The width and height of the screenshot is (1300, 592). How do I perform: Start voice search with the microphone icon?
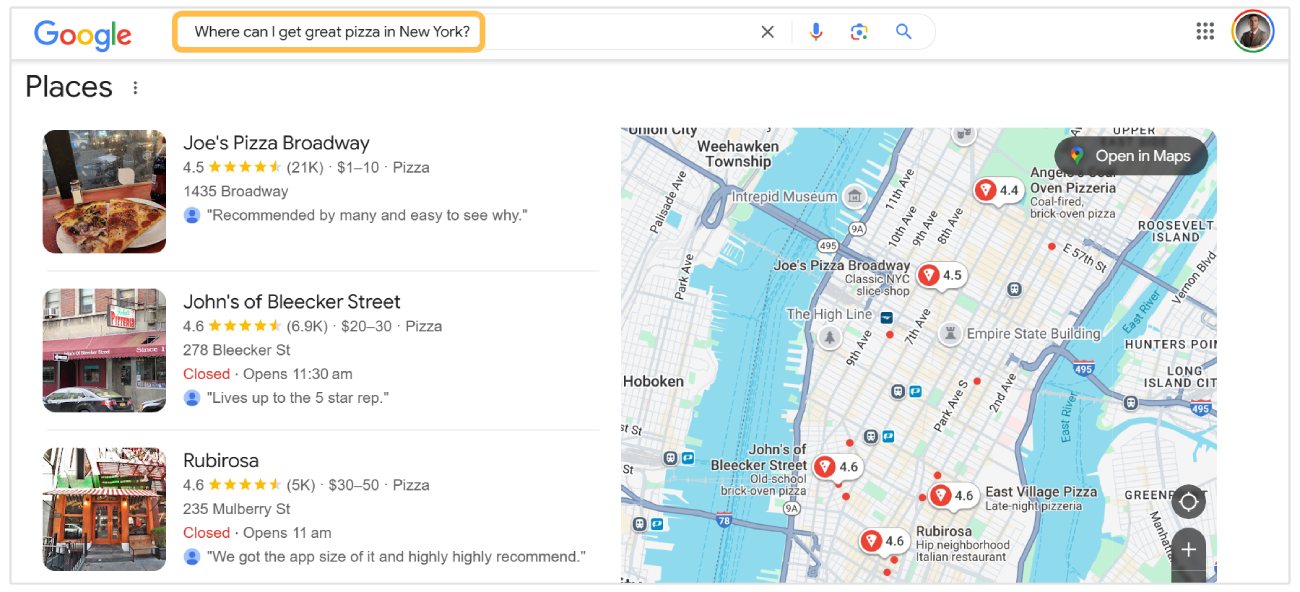pos(816,32)
